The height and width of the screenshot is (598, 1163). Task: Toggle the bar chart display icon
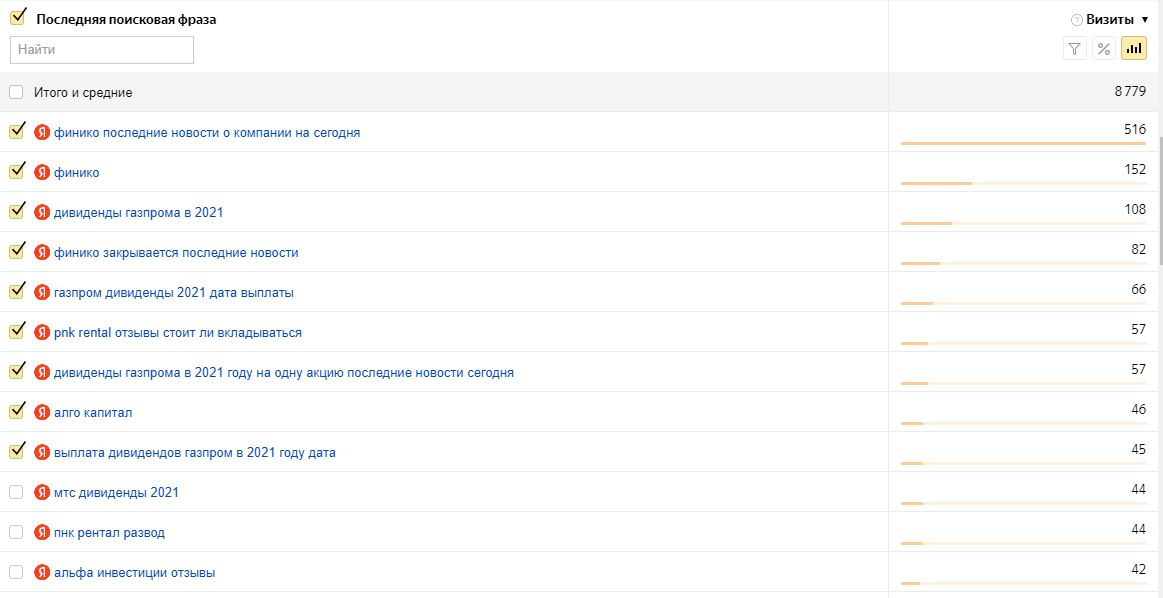(1134, 49)
